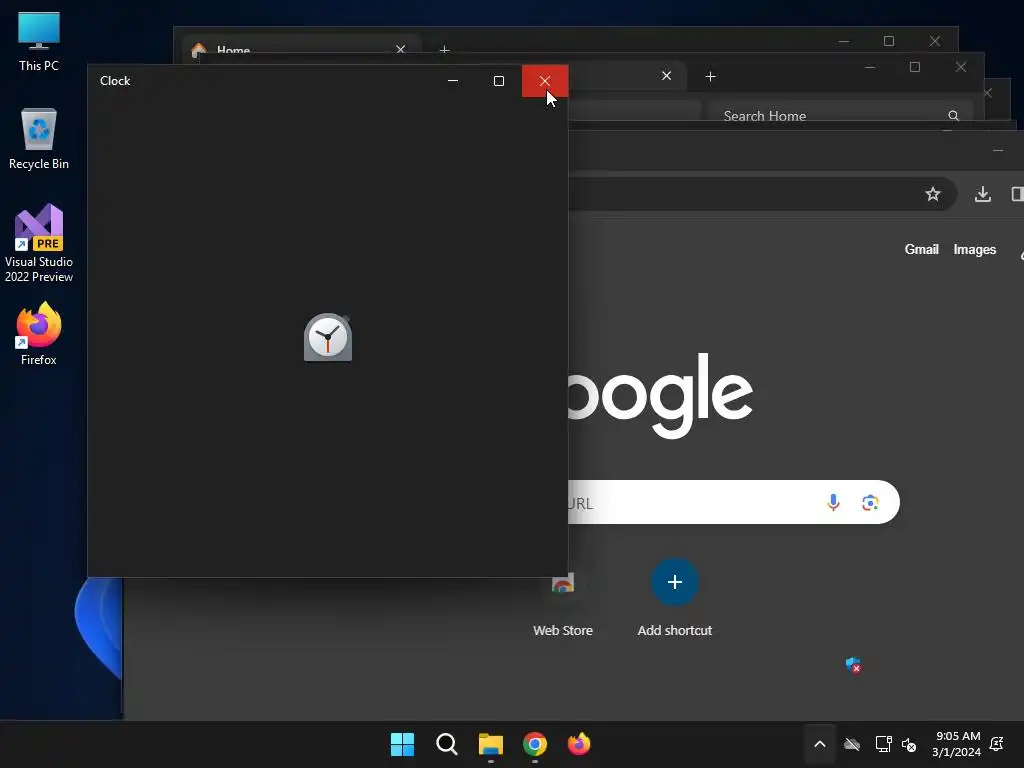Close the second File Explorer window
This screenshot has width=1024, height=768.
click(x=961, y=67)
